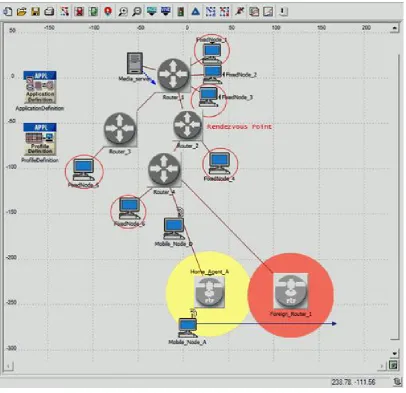Select the Profile Definition object
The width and height of the screenshot is (406, 393).
(x=40, y=139)
